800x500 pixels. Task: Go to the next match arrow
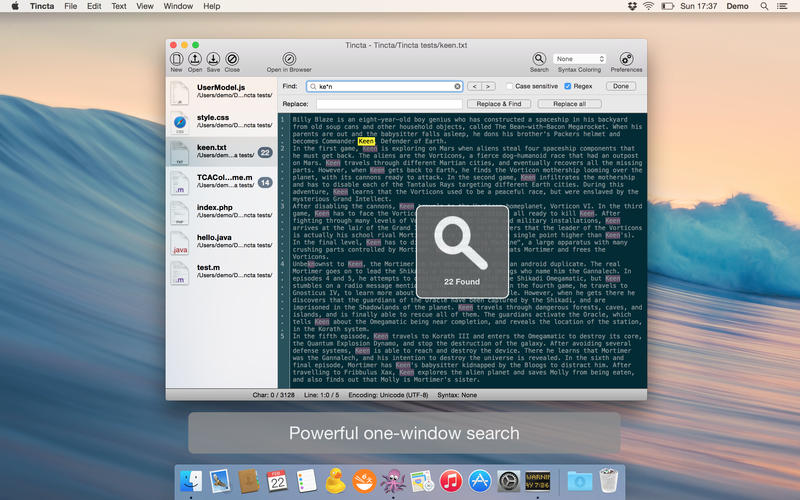(x=488, y=87)
